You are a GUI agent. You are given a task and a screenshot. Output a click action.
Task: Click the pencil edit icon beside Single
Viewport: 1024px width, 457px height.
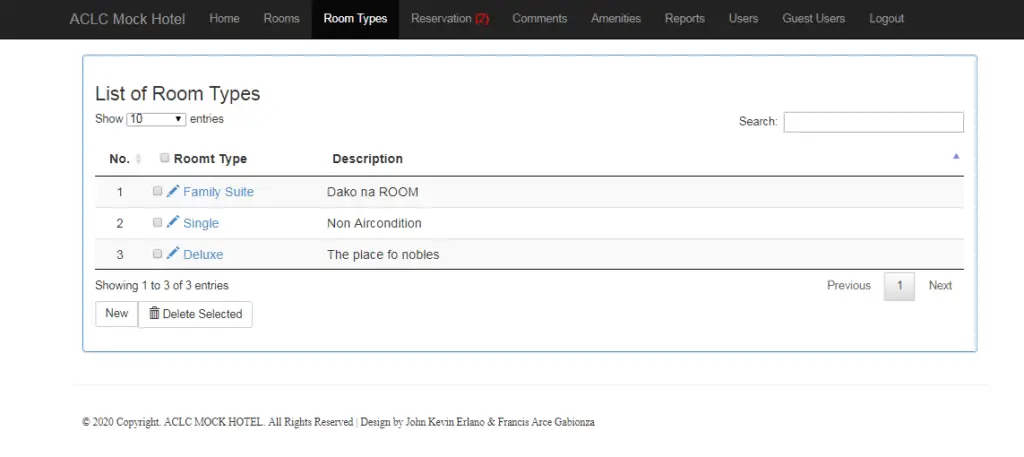pyautogui.click(x=173, y=222)
